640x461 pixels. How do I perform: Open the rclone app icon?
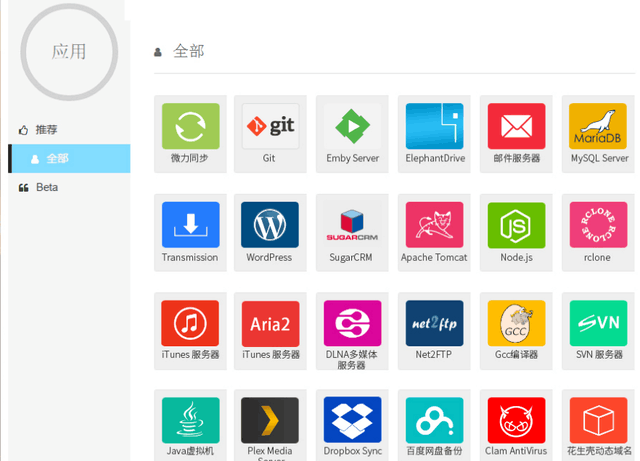(x=598, y=225)
